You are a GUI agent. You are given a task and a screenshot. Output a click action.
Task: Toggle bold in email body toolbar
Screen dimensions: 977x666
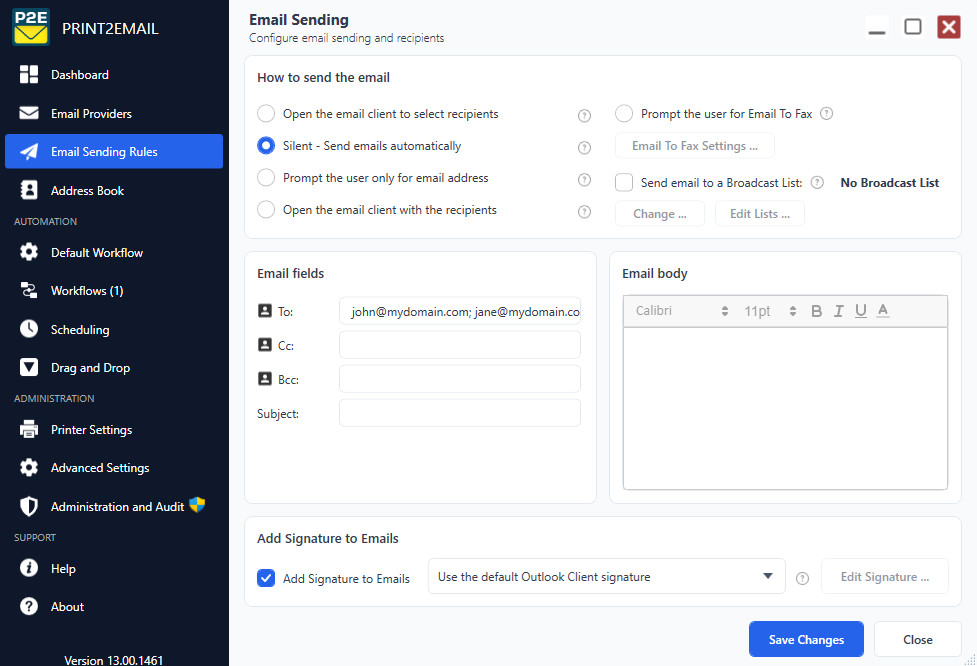(x=816, y=311)
